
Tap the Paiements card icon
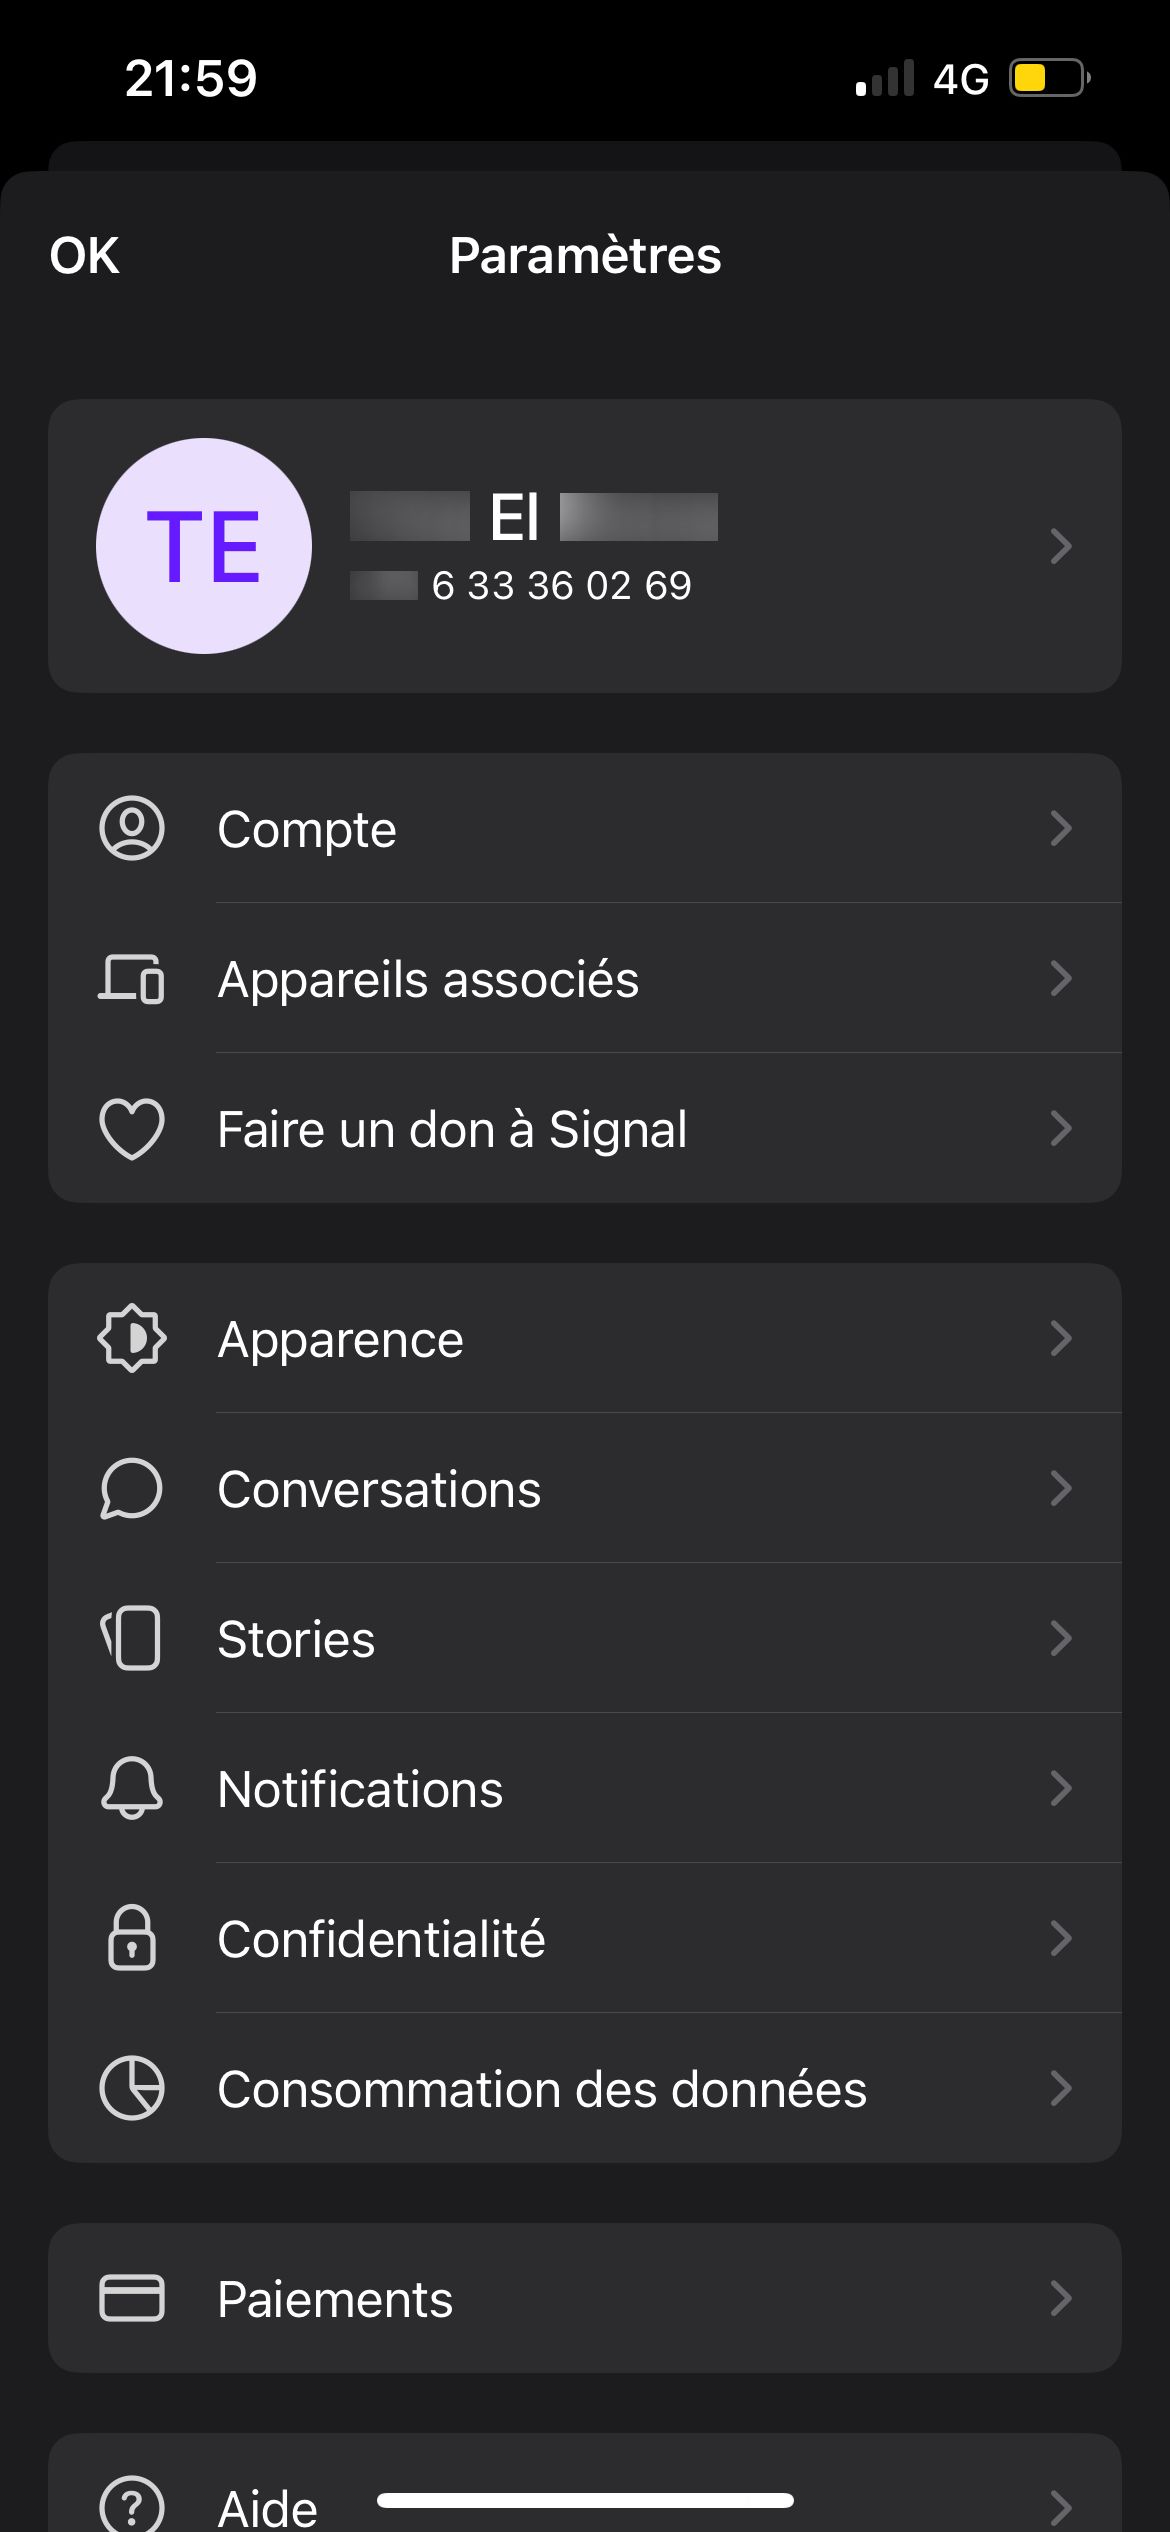131,2298
